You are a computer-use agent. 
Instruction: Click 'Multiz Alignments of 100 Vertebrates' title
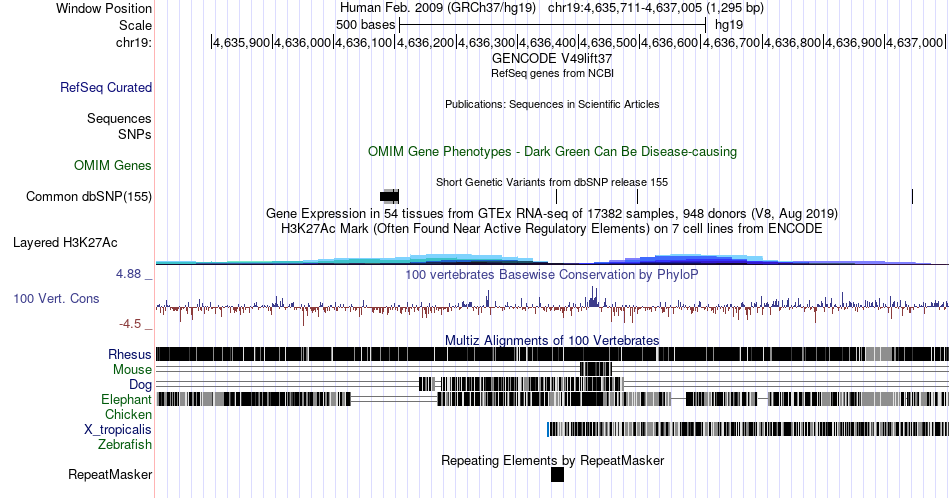tap(552, 340)
